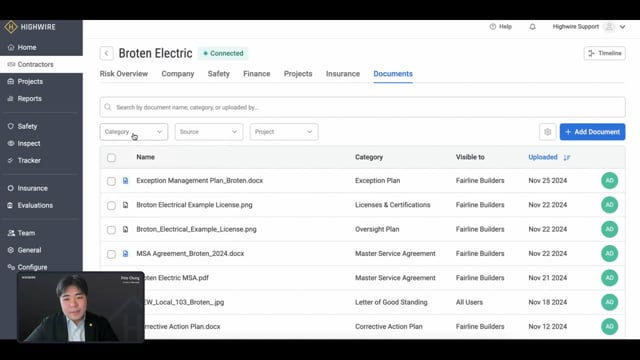Click the Highwire logo icon

click(x=11, y=27)
